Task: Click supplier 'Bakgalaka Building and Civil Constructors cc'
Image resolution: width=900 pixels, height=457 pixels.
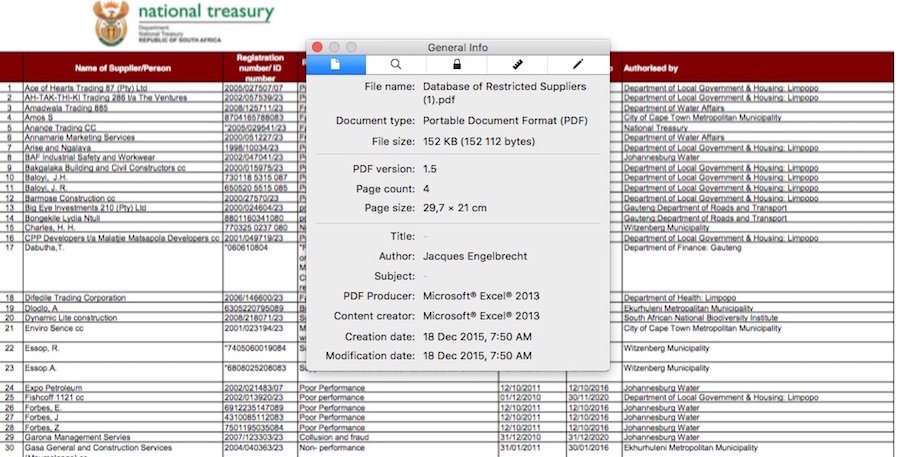Action: 105,168
